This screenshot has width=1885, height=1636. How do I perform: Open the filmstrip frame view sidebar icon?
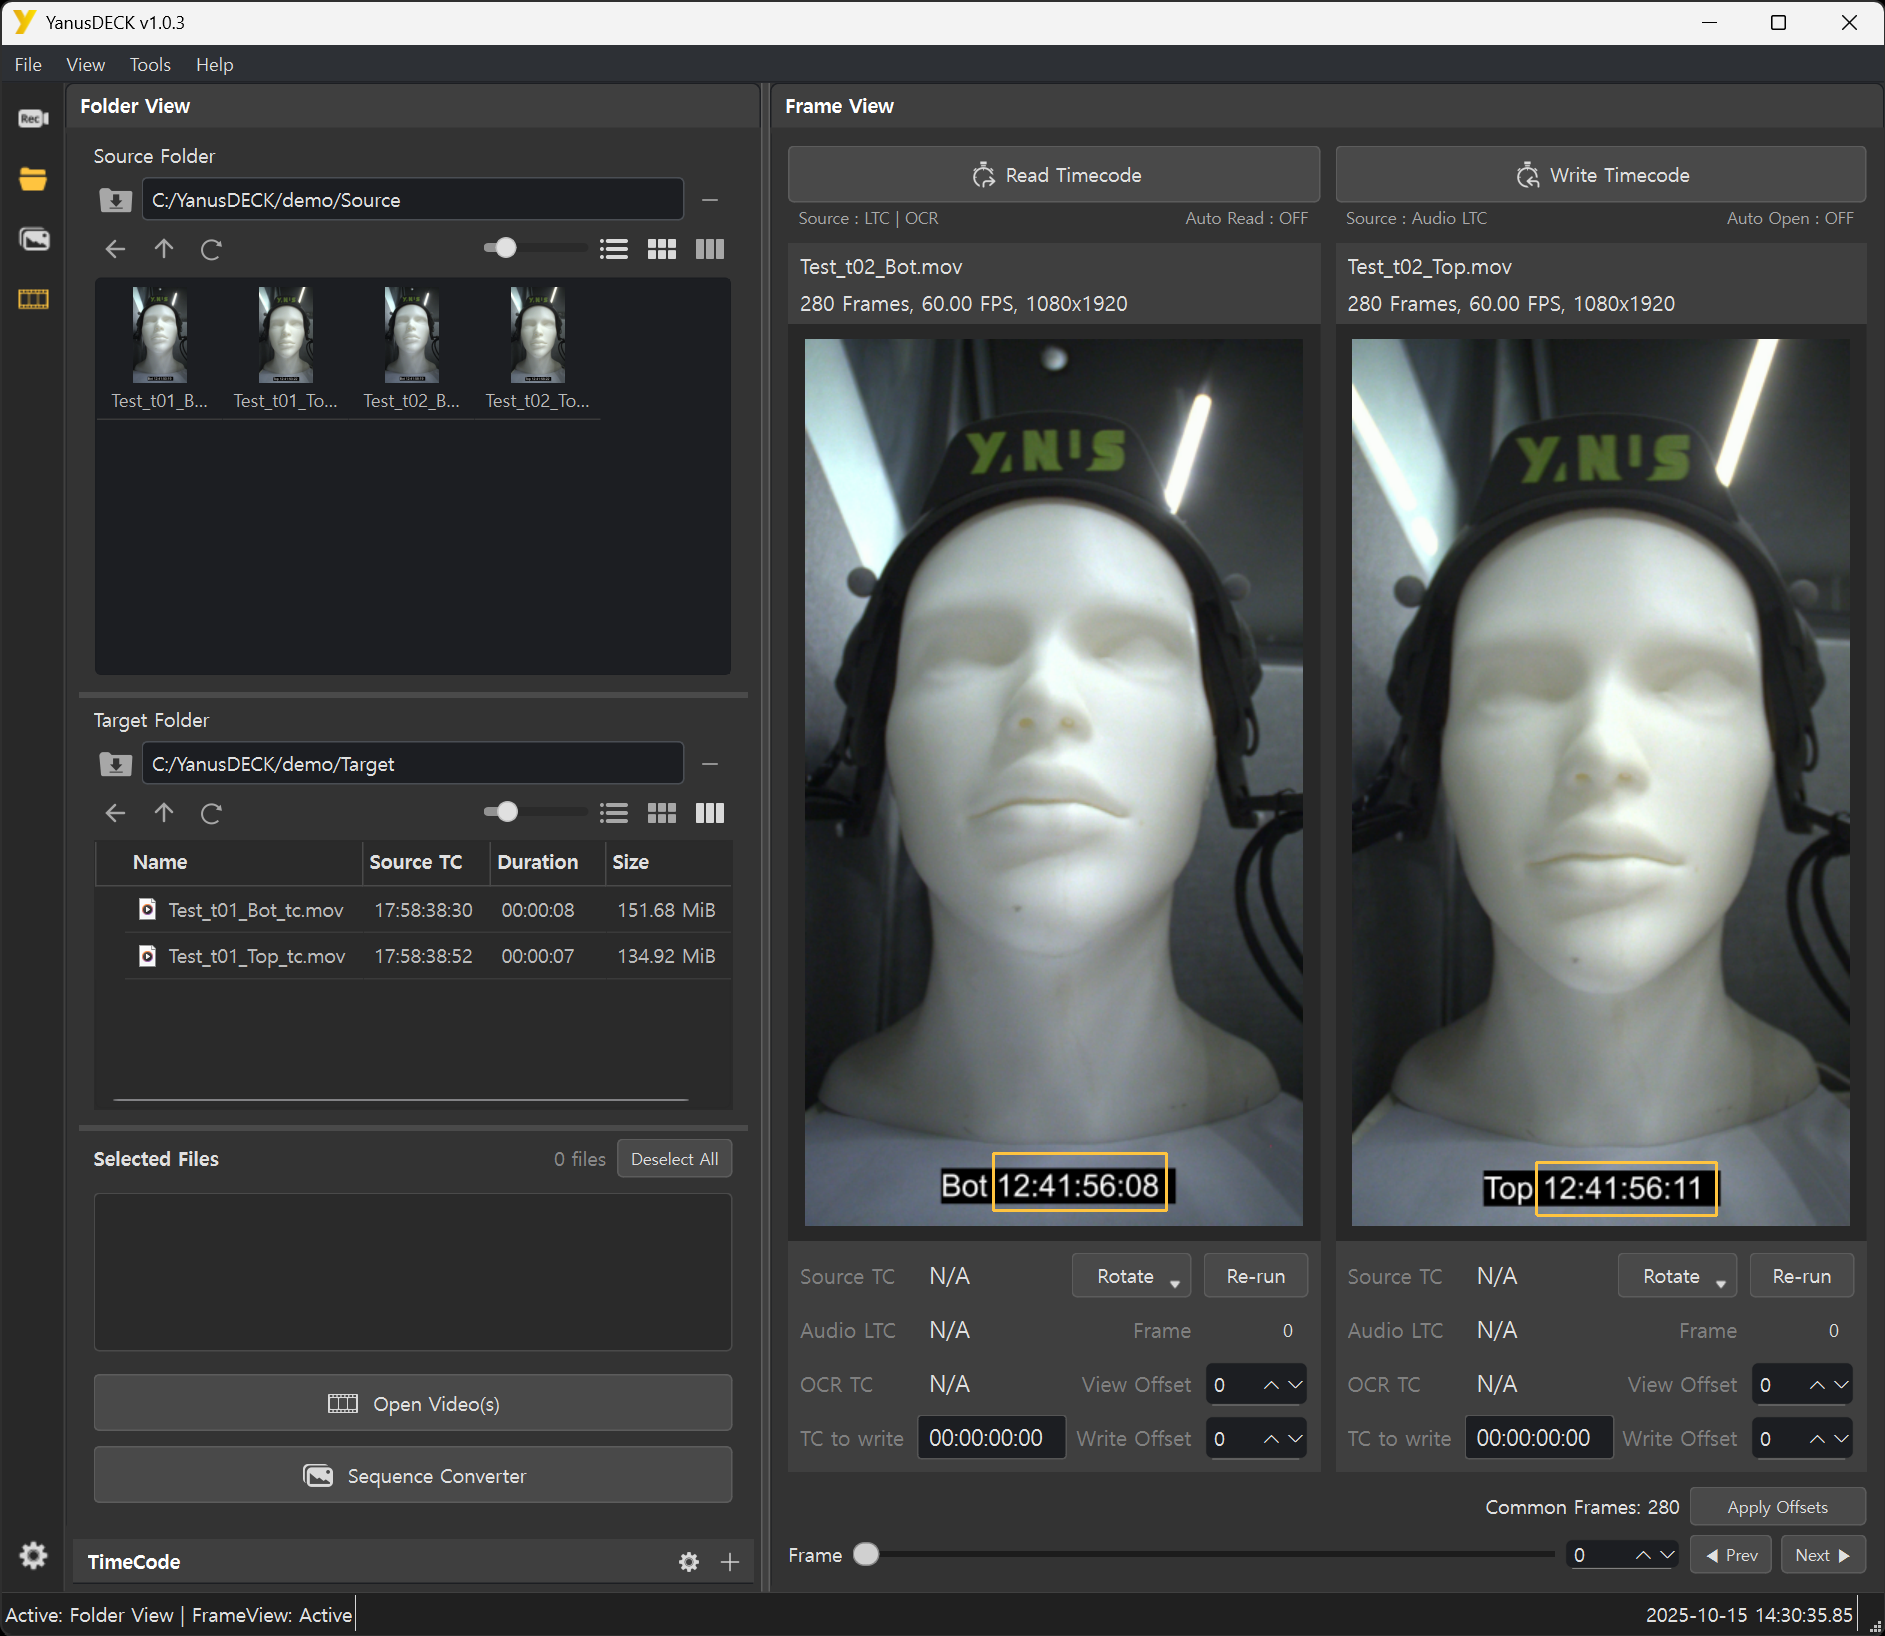tap(33, 299)
